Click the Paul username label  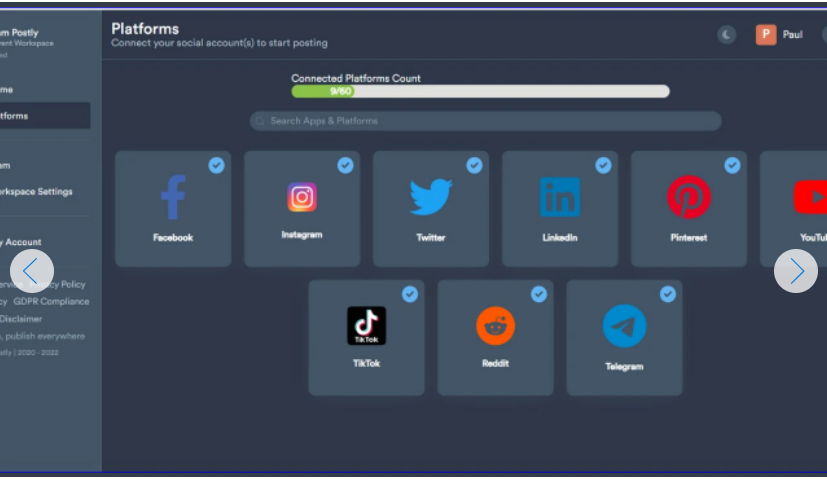(x=792, y=35)
